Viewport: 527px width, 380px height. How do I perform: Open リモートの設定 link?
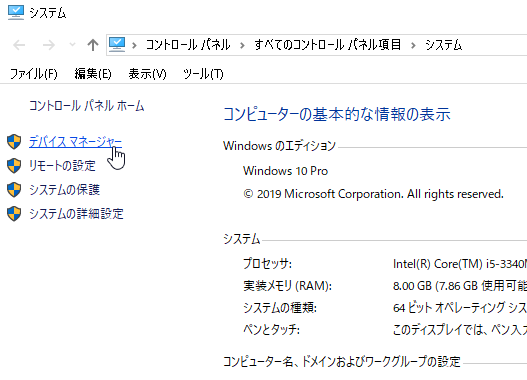pos(63,166)
